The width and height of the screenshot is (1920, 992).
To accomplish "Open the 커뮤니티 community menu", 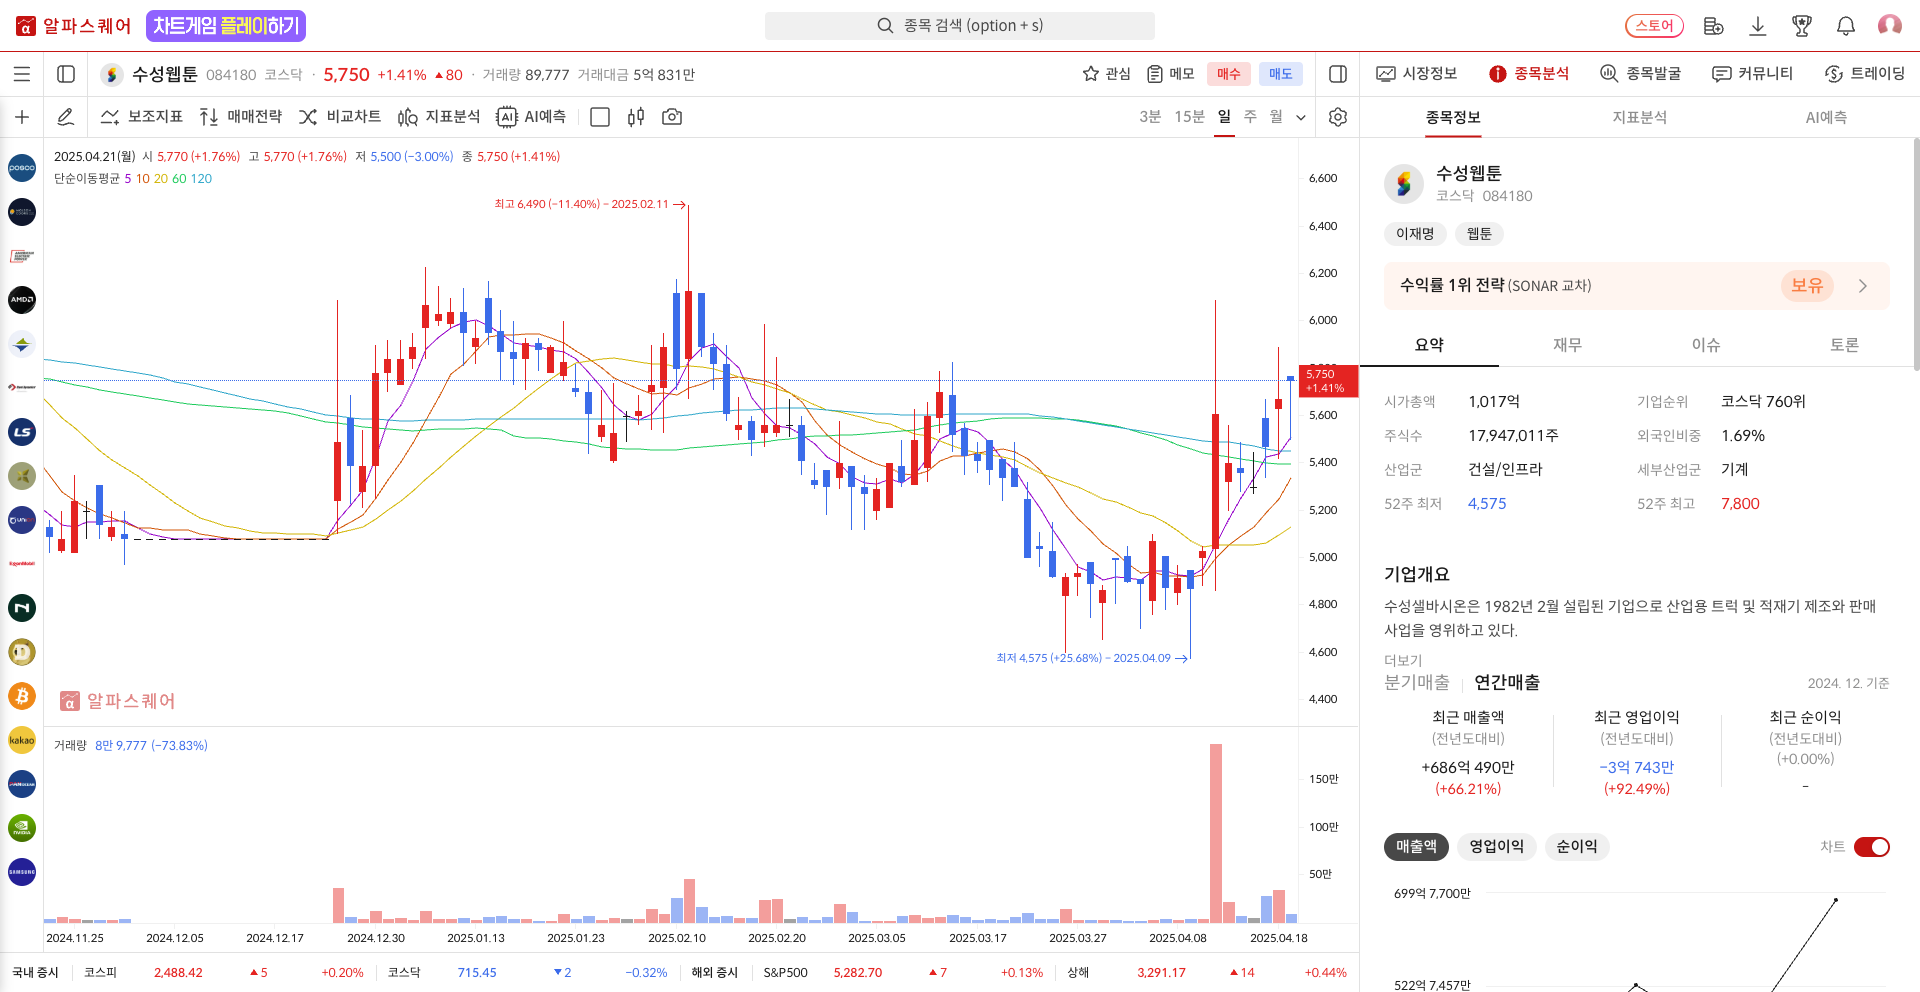I will pos(1753,74).
